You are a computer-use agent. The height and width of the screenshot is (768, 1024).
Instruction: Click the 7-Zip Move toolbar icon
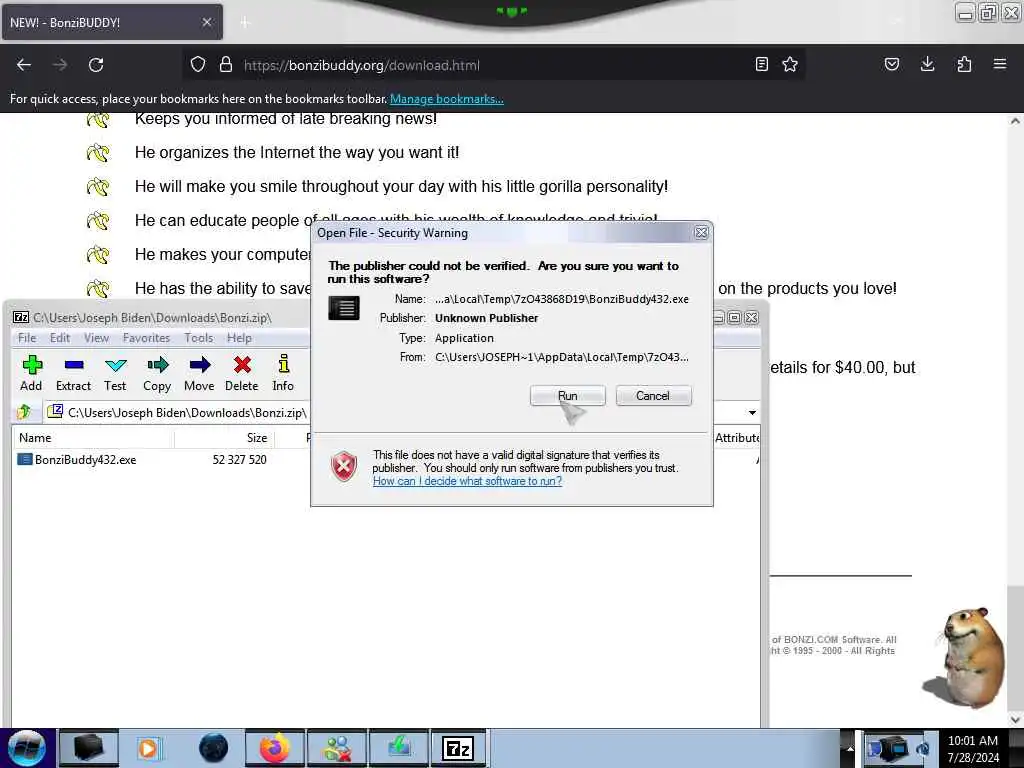[x=199, y=374]
